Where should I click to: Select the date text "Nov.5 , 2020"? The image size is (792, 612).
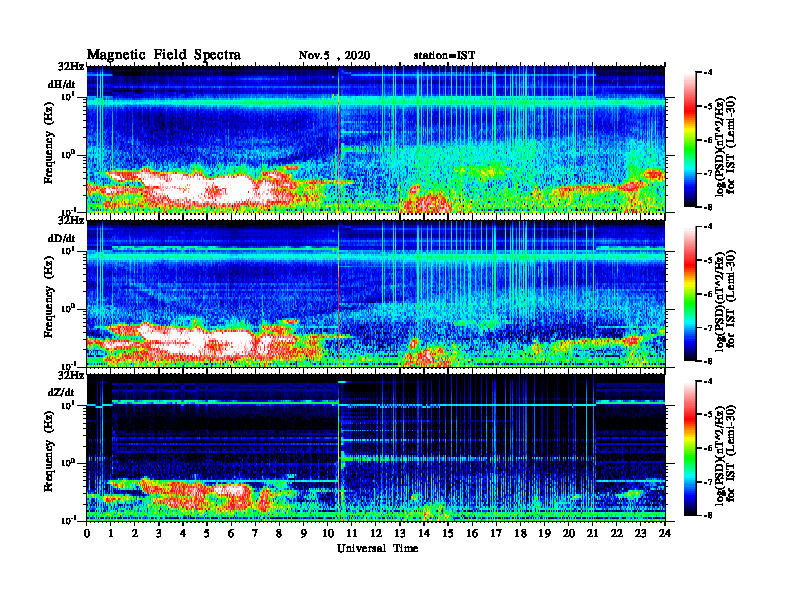(334, 56)
